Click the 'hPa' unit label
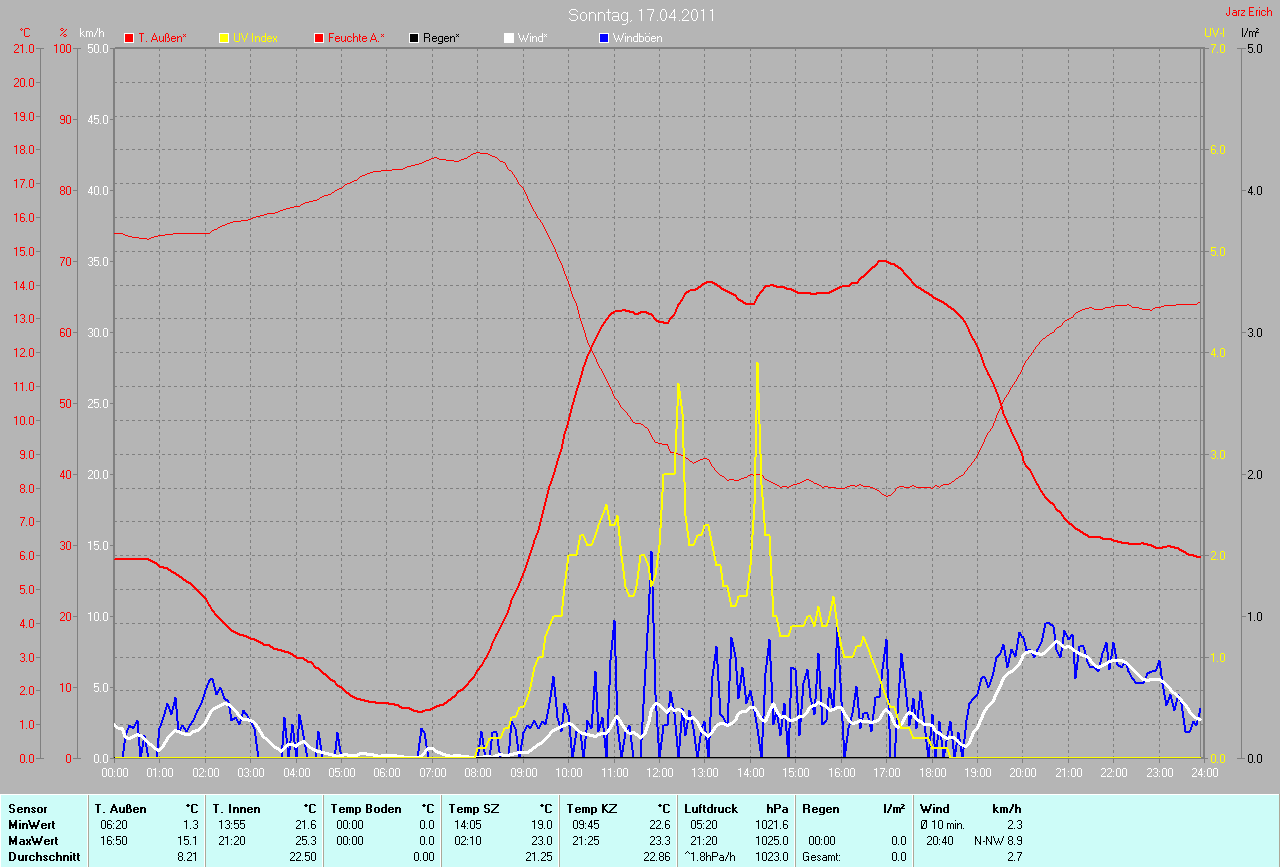 point(777,809)
